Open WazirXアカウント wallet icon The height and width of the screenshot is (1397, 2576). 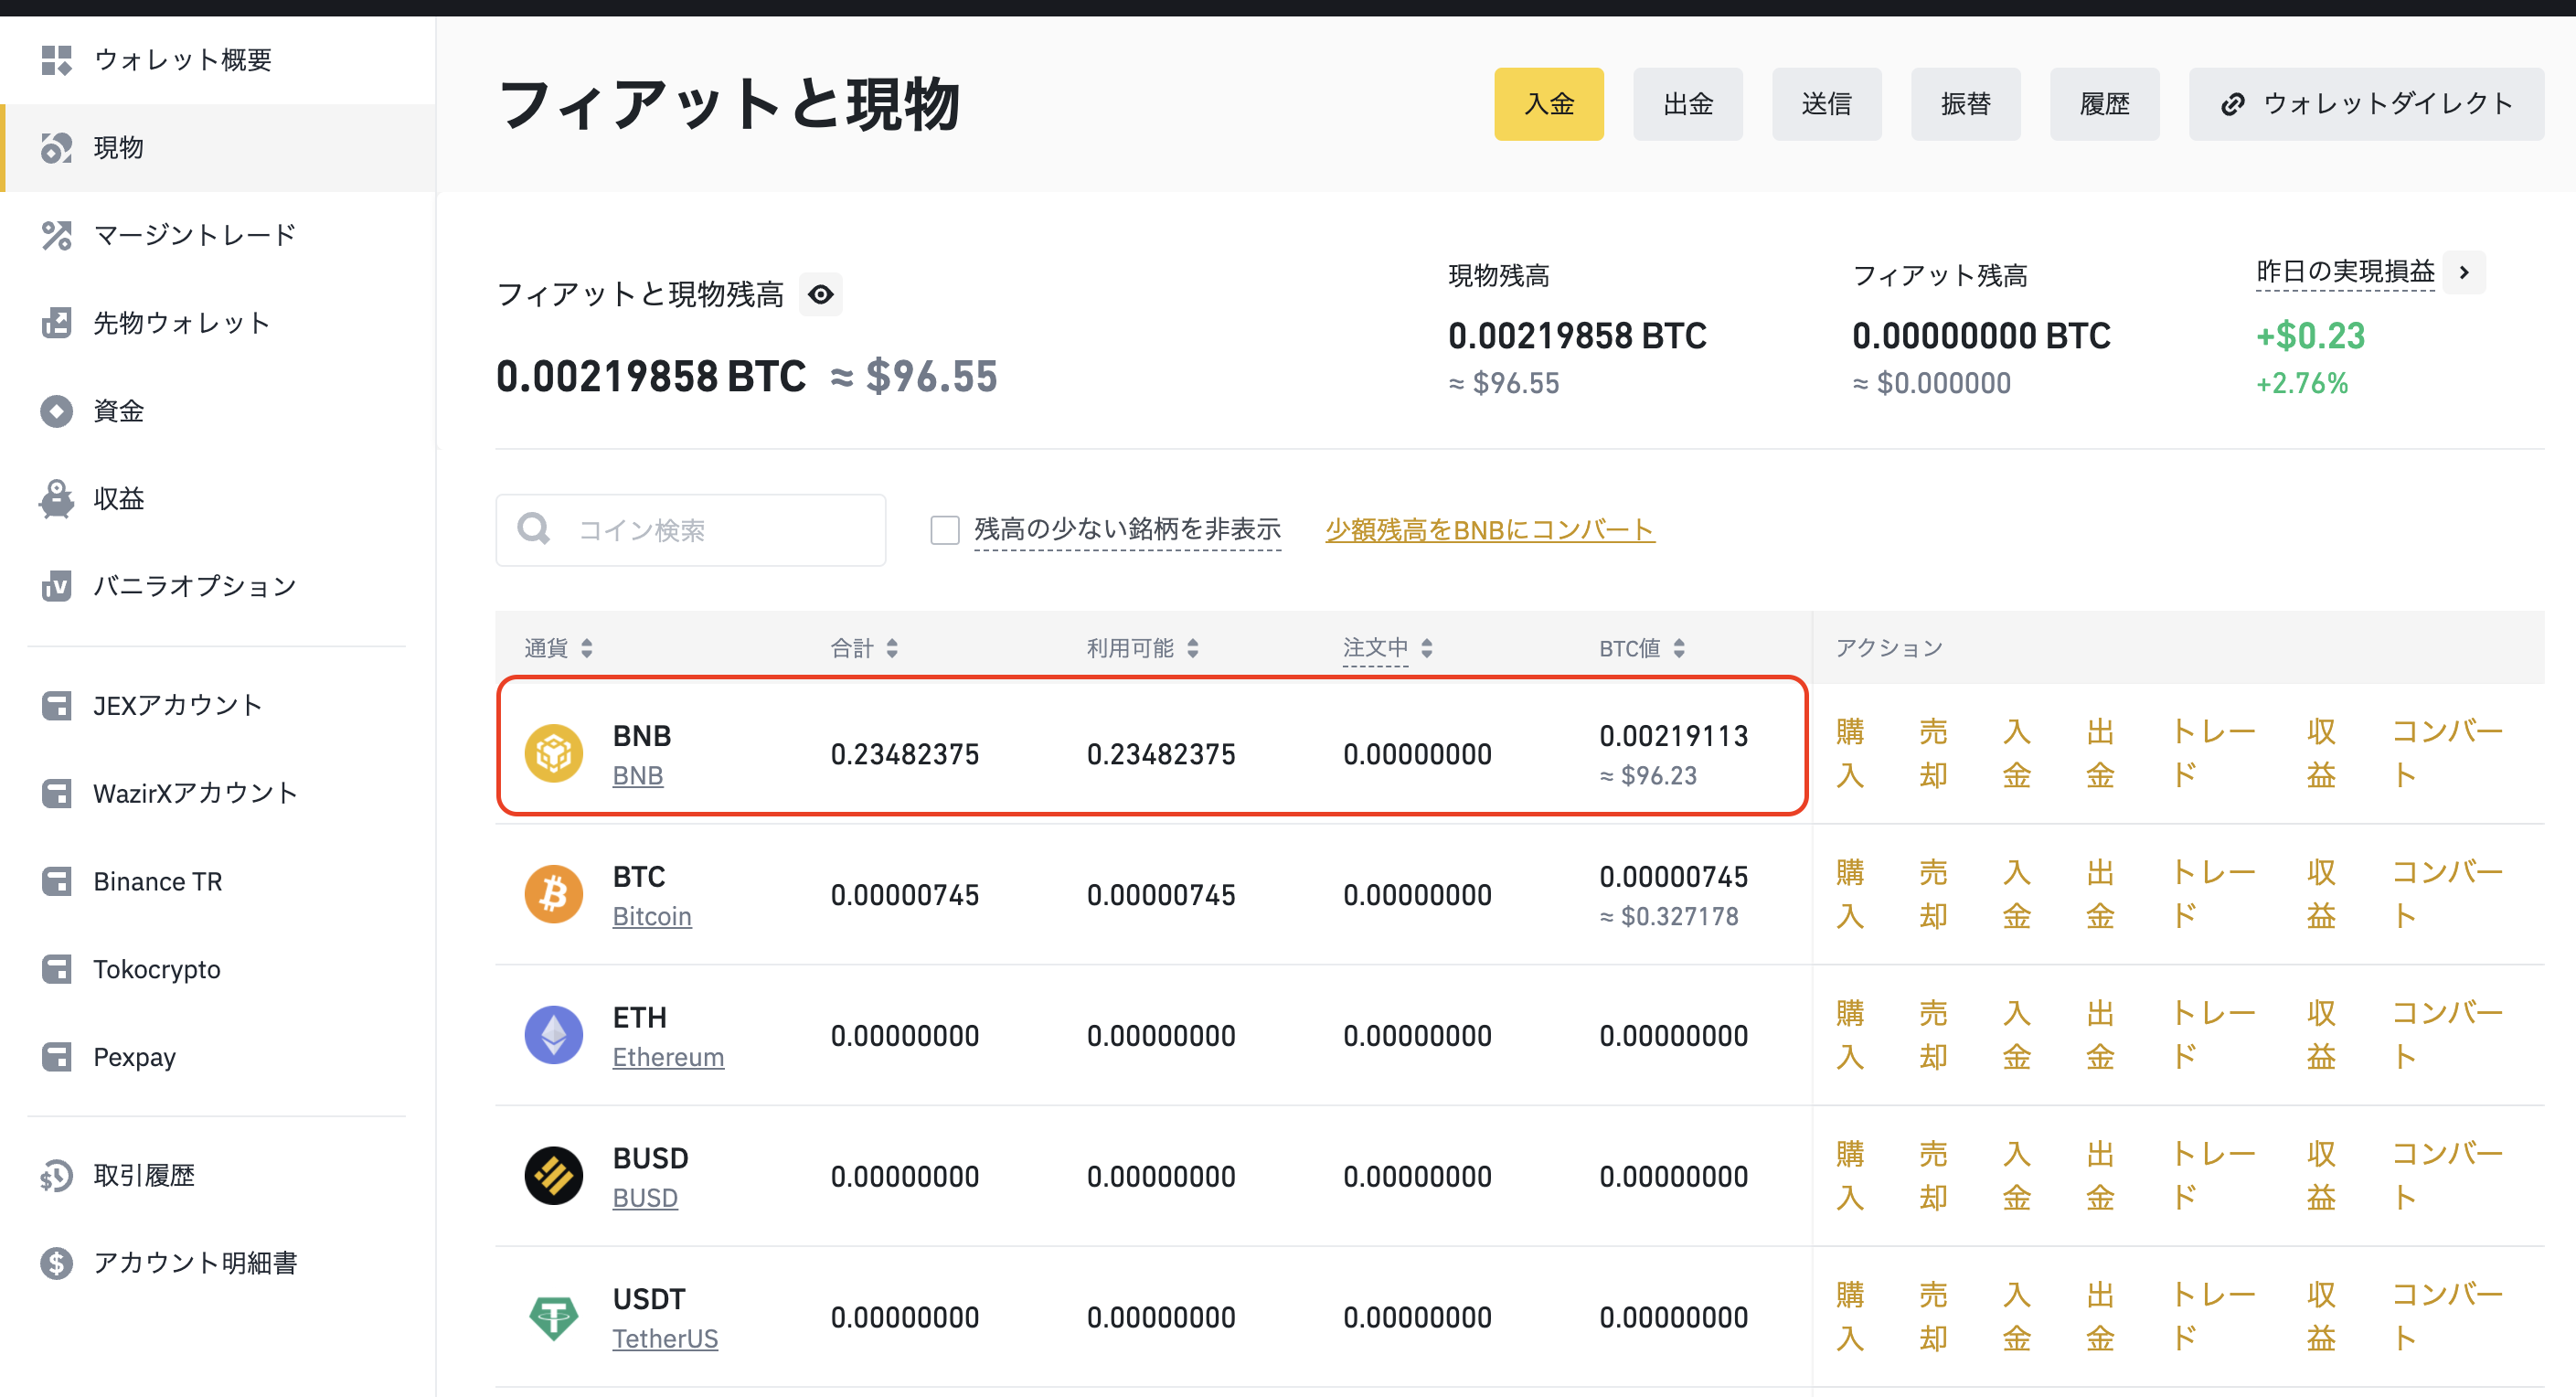click(57, 794)
